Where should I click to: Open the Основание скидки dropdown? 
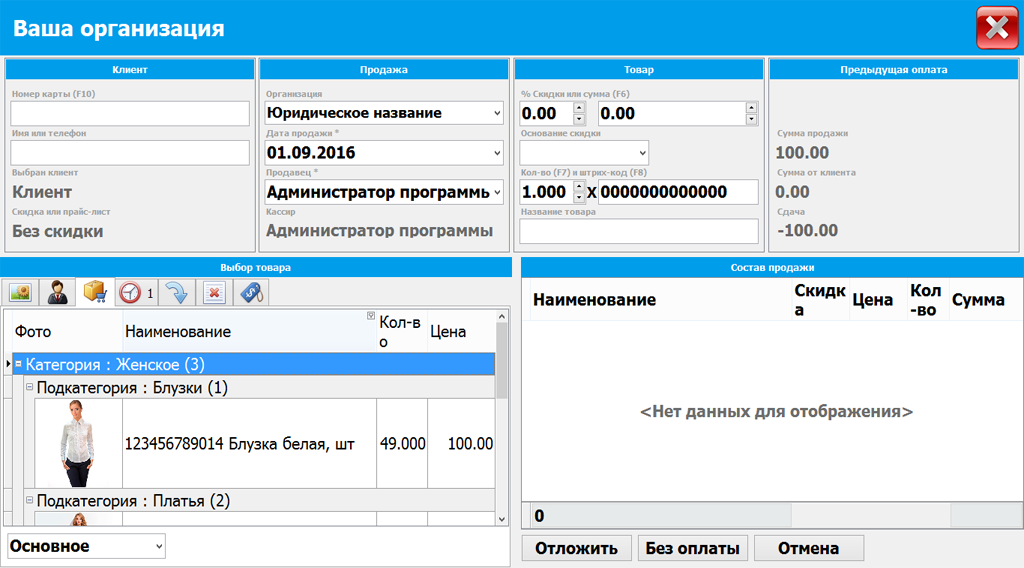(642, 153)
